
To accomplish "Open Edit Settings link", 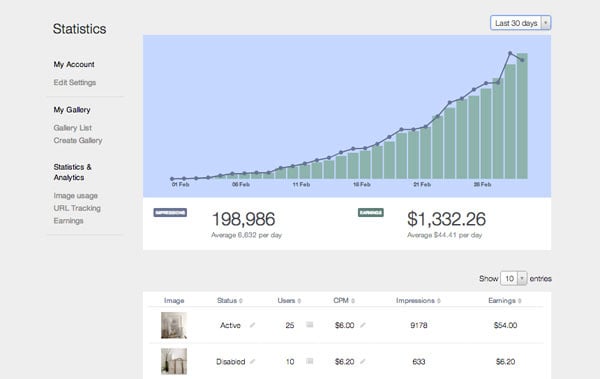I will click(x=75, y=82).
